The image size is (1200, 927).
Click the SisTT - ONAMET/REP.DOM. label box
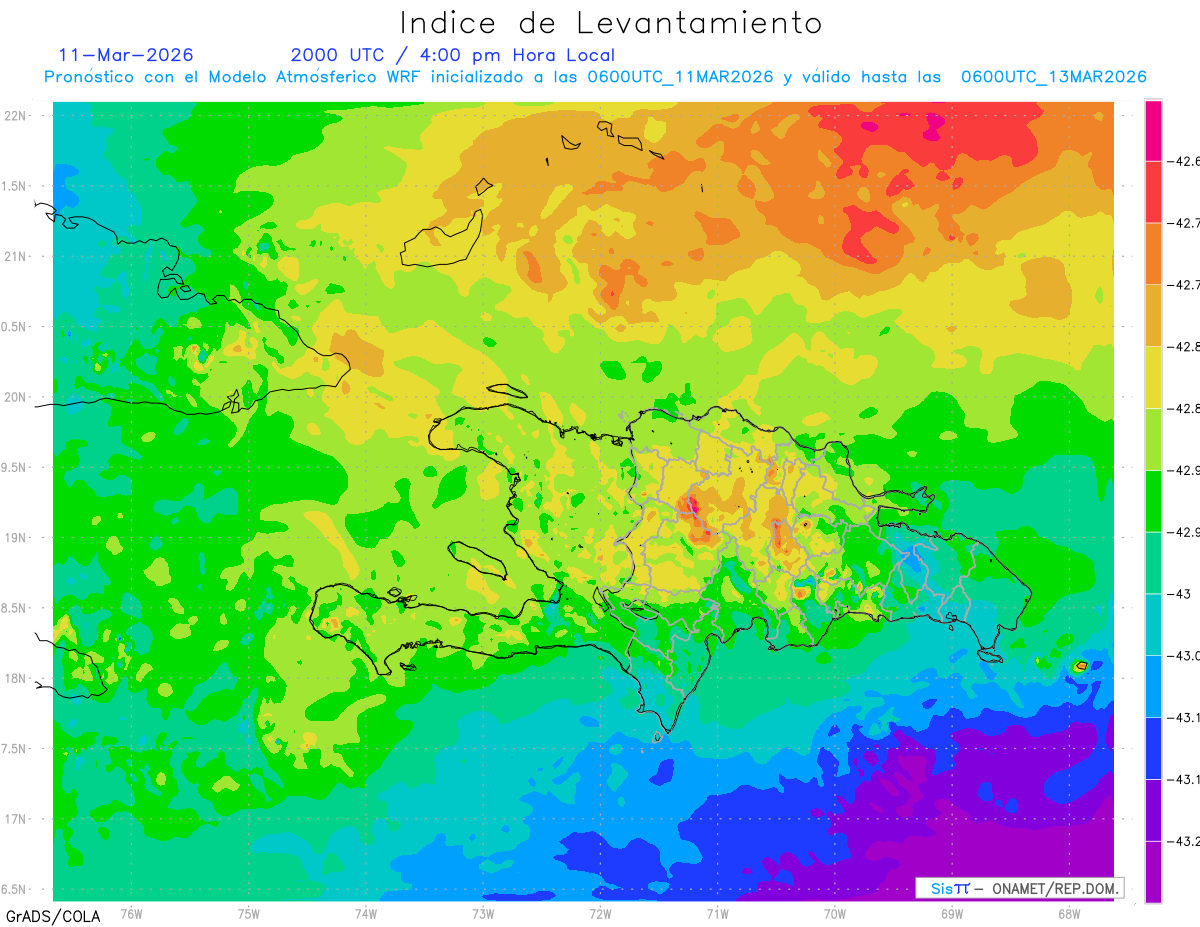(x=1019, y=888)
